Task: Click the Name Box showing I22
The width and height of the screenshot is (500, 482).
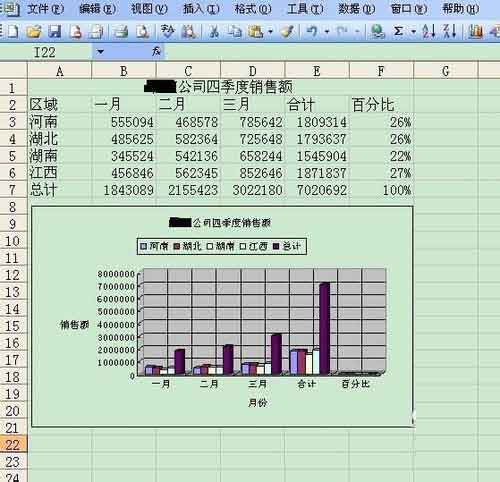Action: [47, 52]
